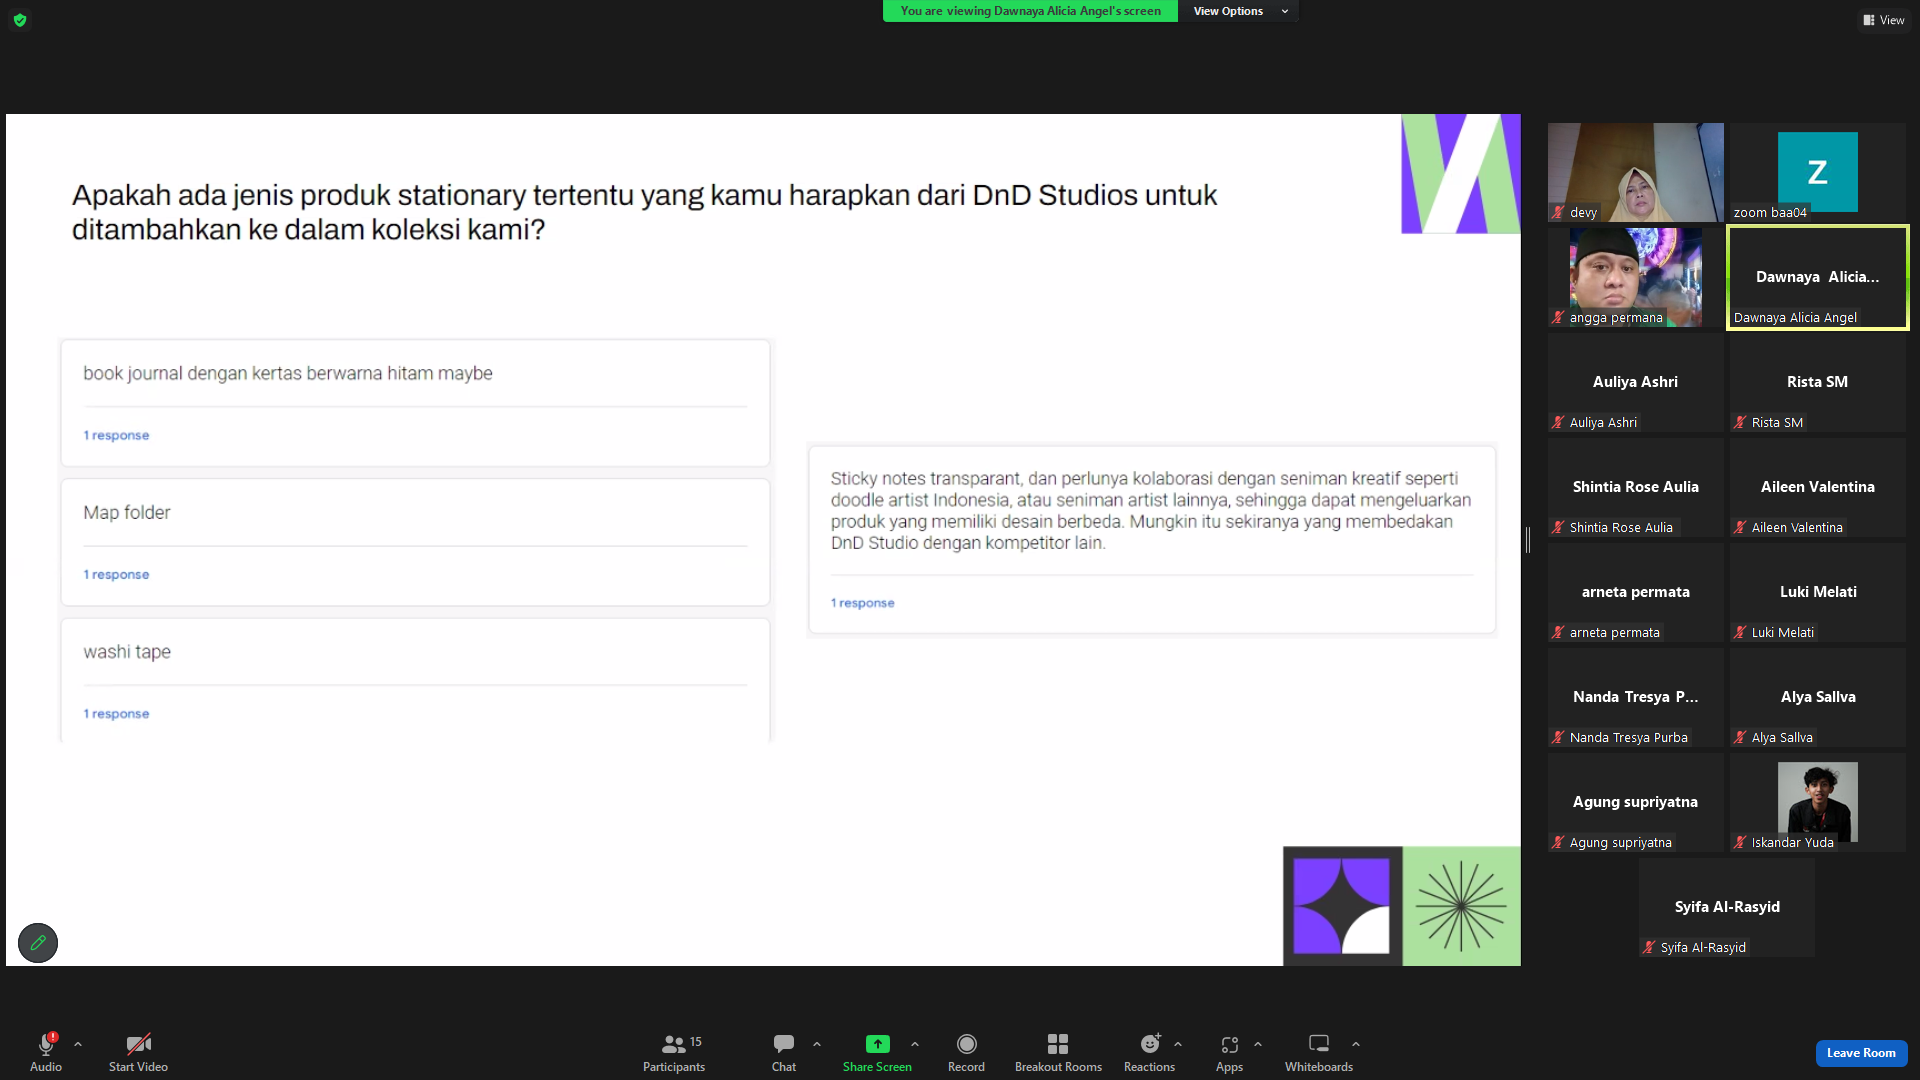Click the Sticky notes transparant response paragraph
1920x1080 pixels.
click(x=1151, y=510)
